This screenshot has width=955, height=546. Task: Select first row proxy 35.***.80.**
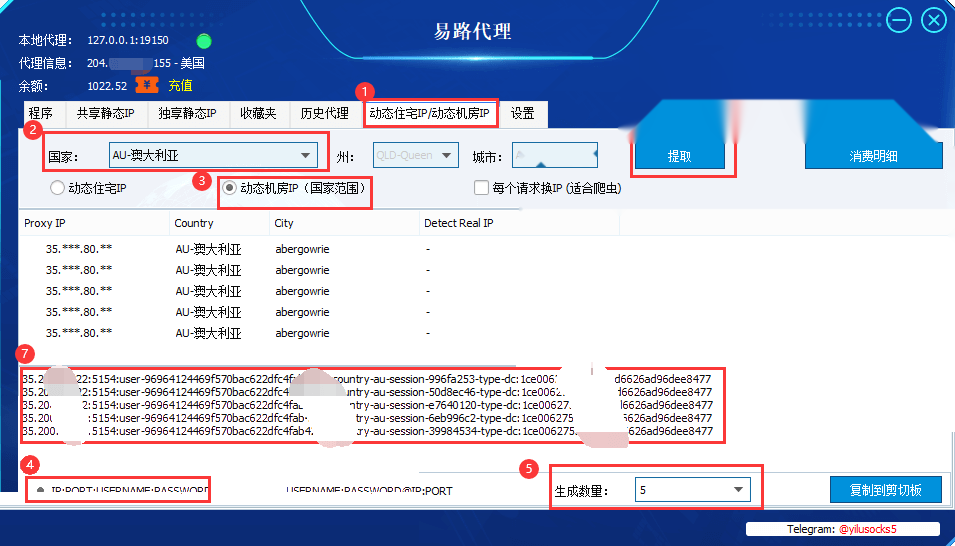[79, 249]
